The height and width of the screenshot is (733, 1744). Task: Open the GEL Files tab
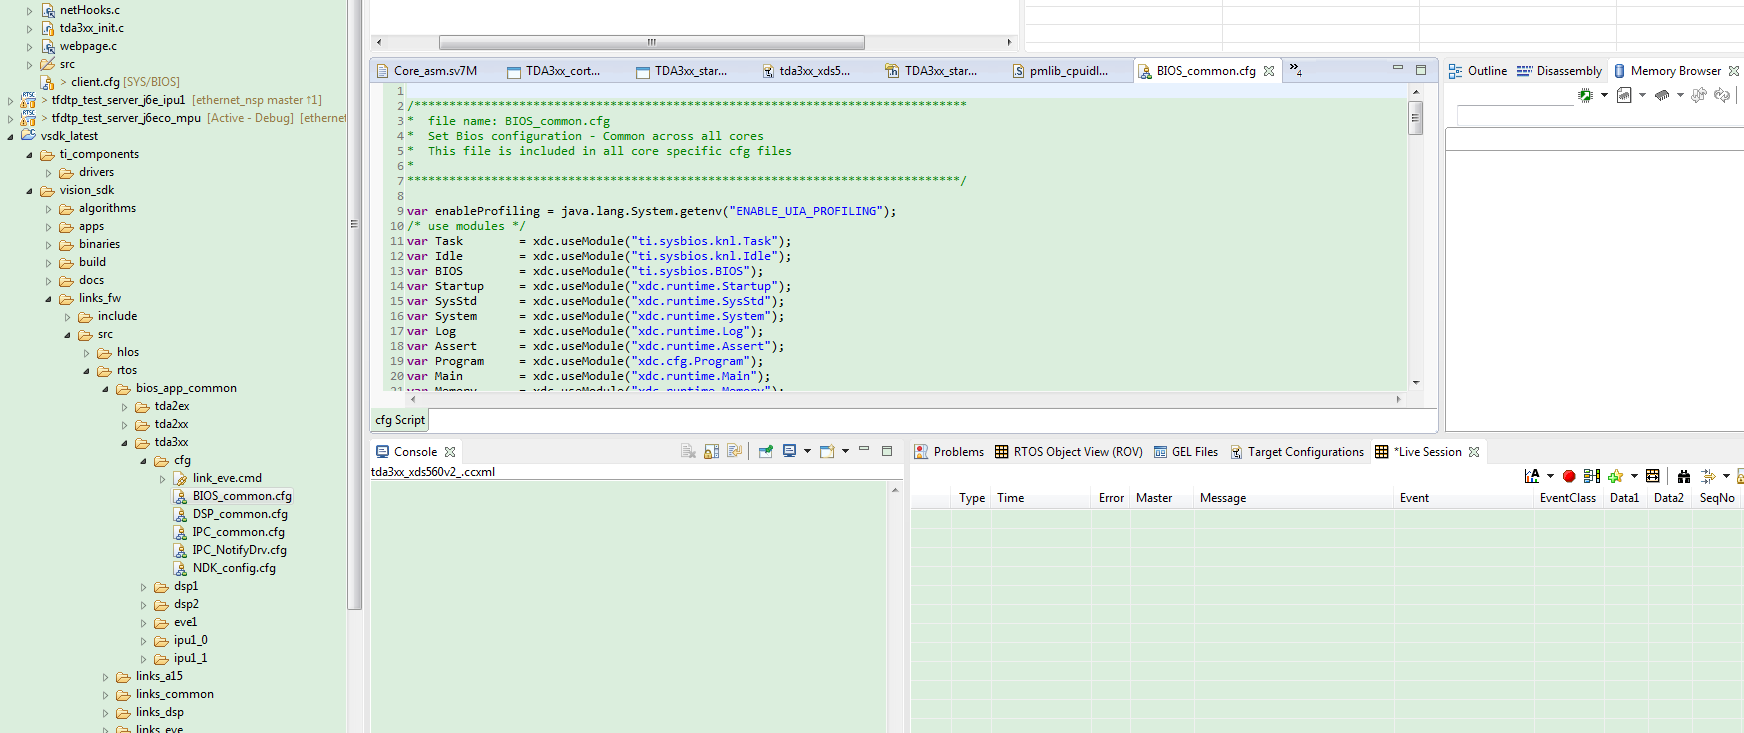click(1186, 452)
